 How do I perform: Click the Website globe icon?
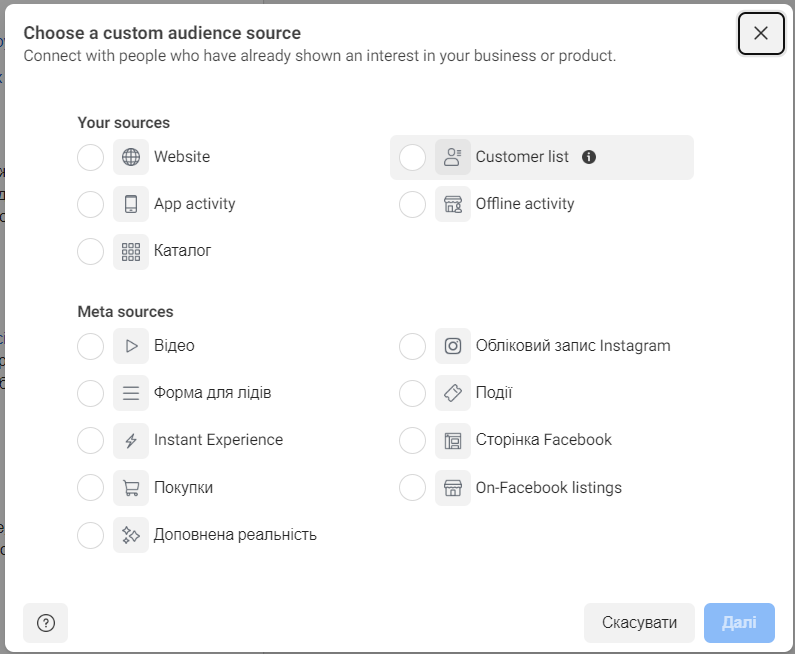pos(131,157)
